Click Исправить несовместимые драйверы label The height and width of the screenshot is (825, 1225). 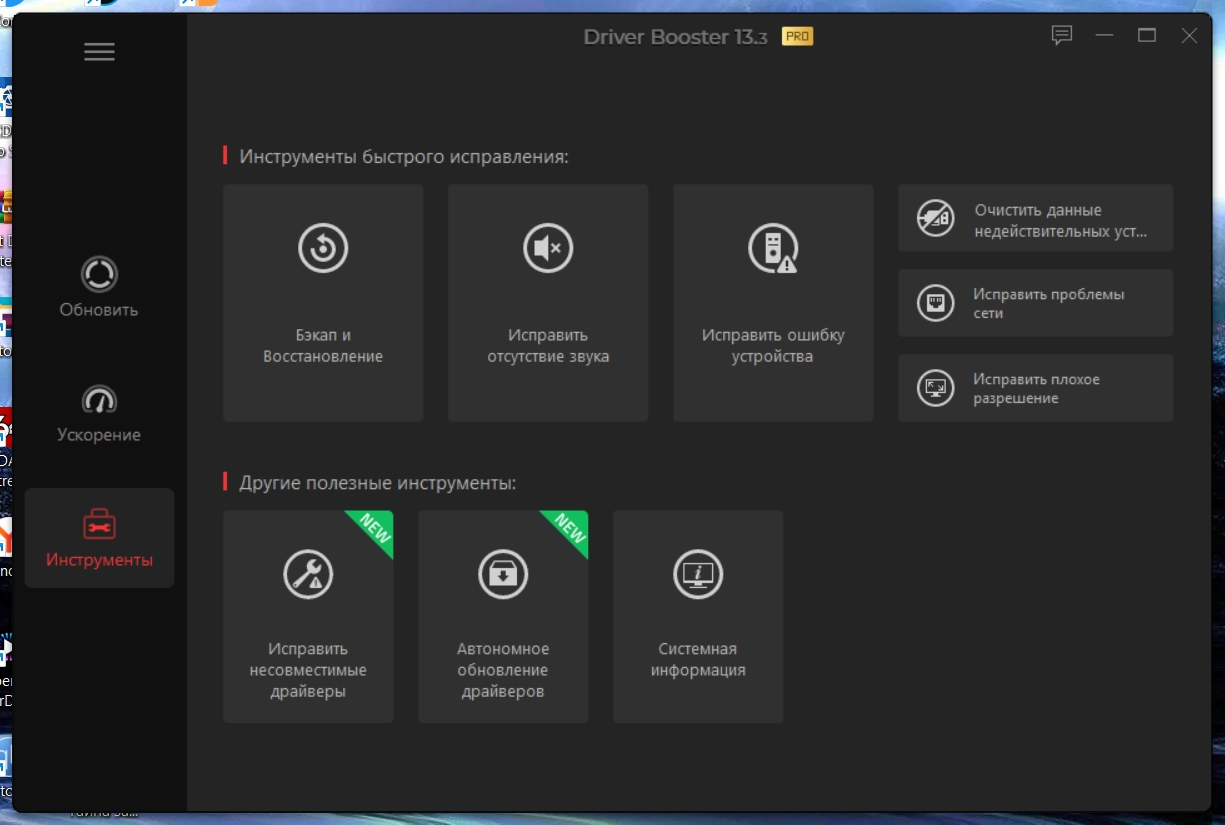[x=308, y=670]
